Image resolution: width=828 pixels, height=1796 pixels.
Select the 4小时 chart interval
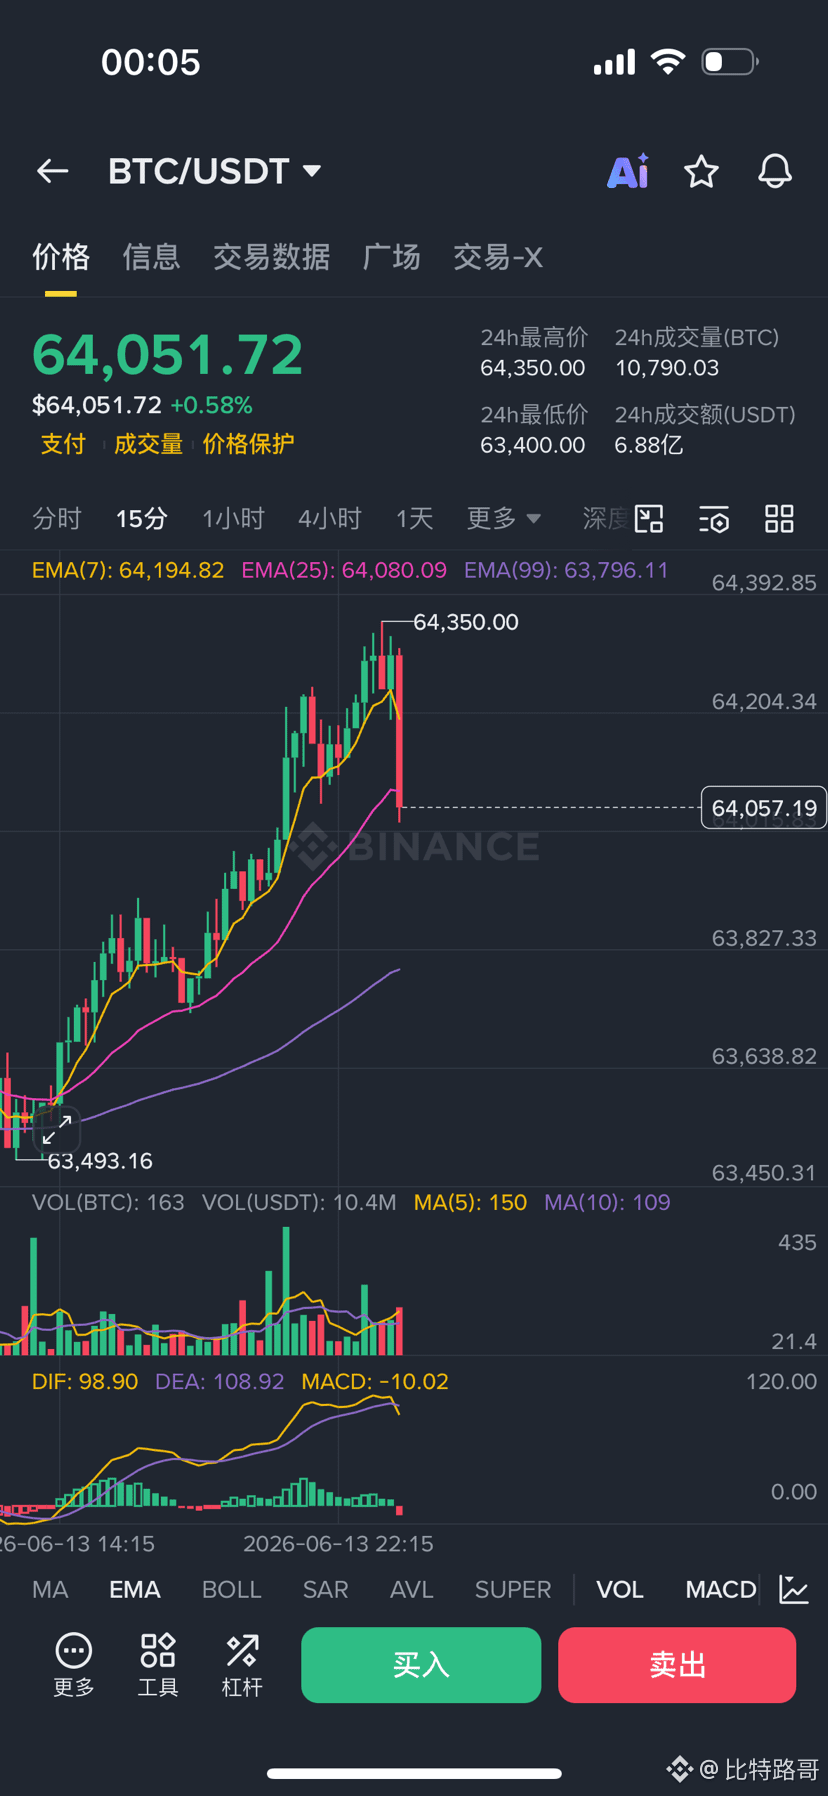click(329, 518)
